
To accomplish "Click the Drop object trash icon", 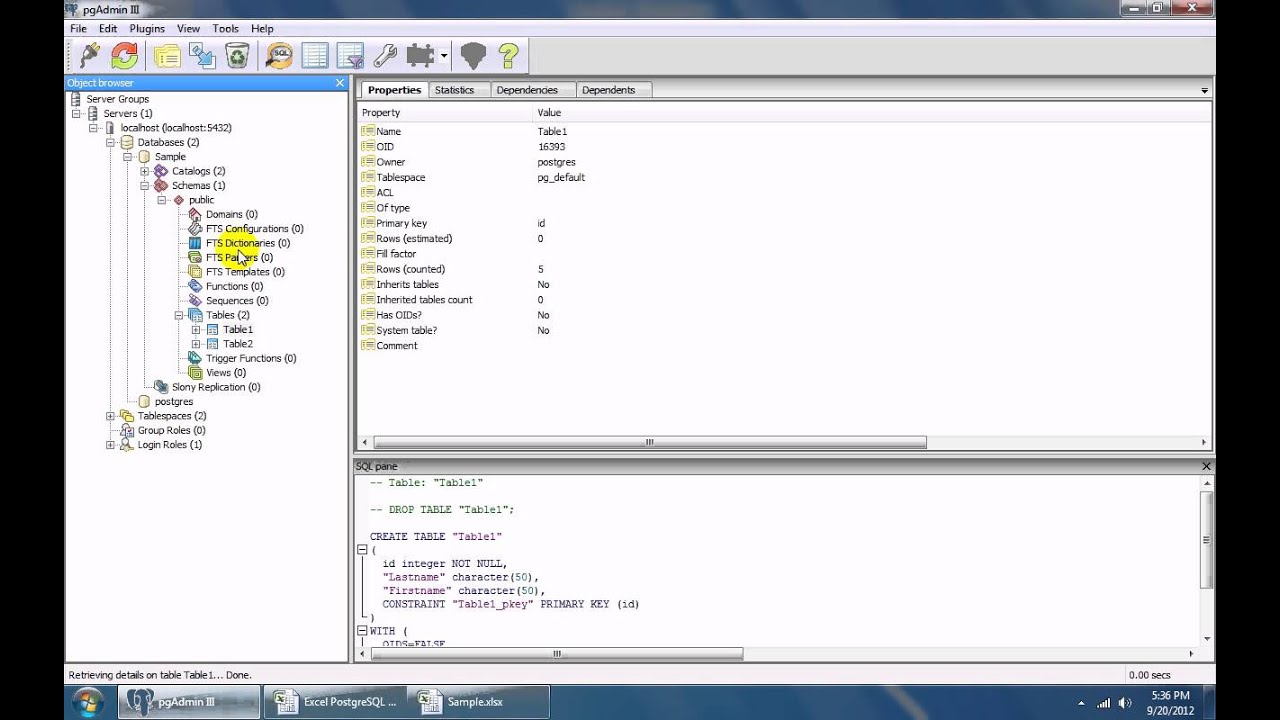I will pos(237,56).
